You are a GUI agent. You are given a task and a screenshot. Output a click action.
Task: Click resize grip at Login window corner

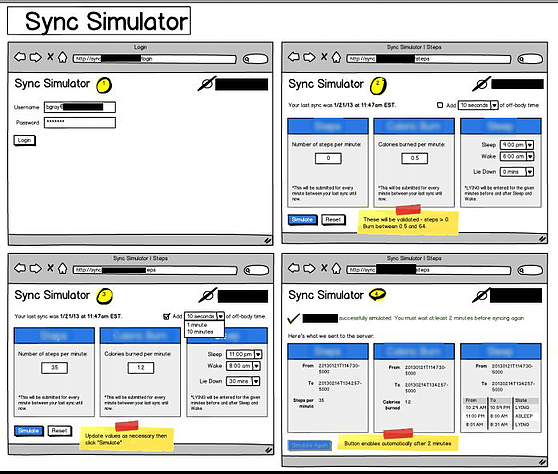tap(268, 241)
